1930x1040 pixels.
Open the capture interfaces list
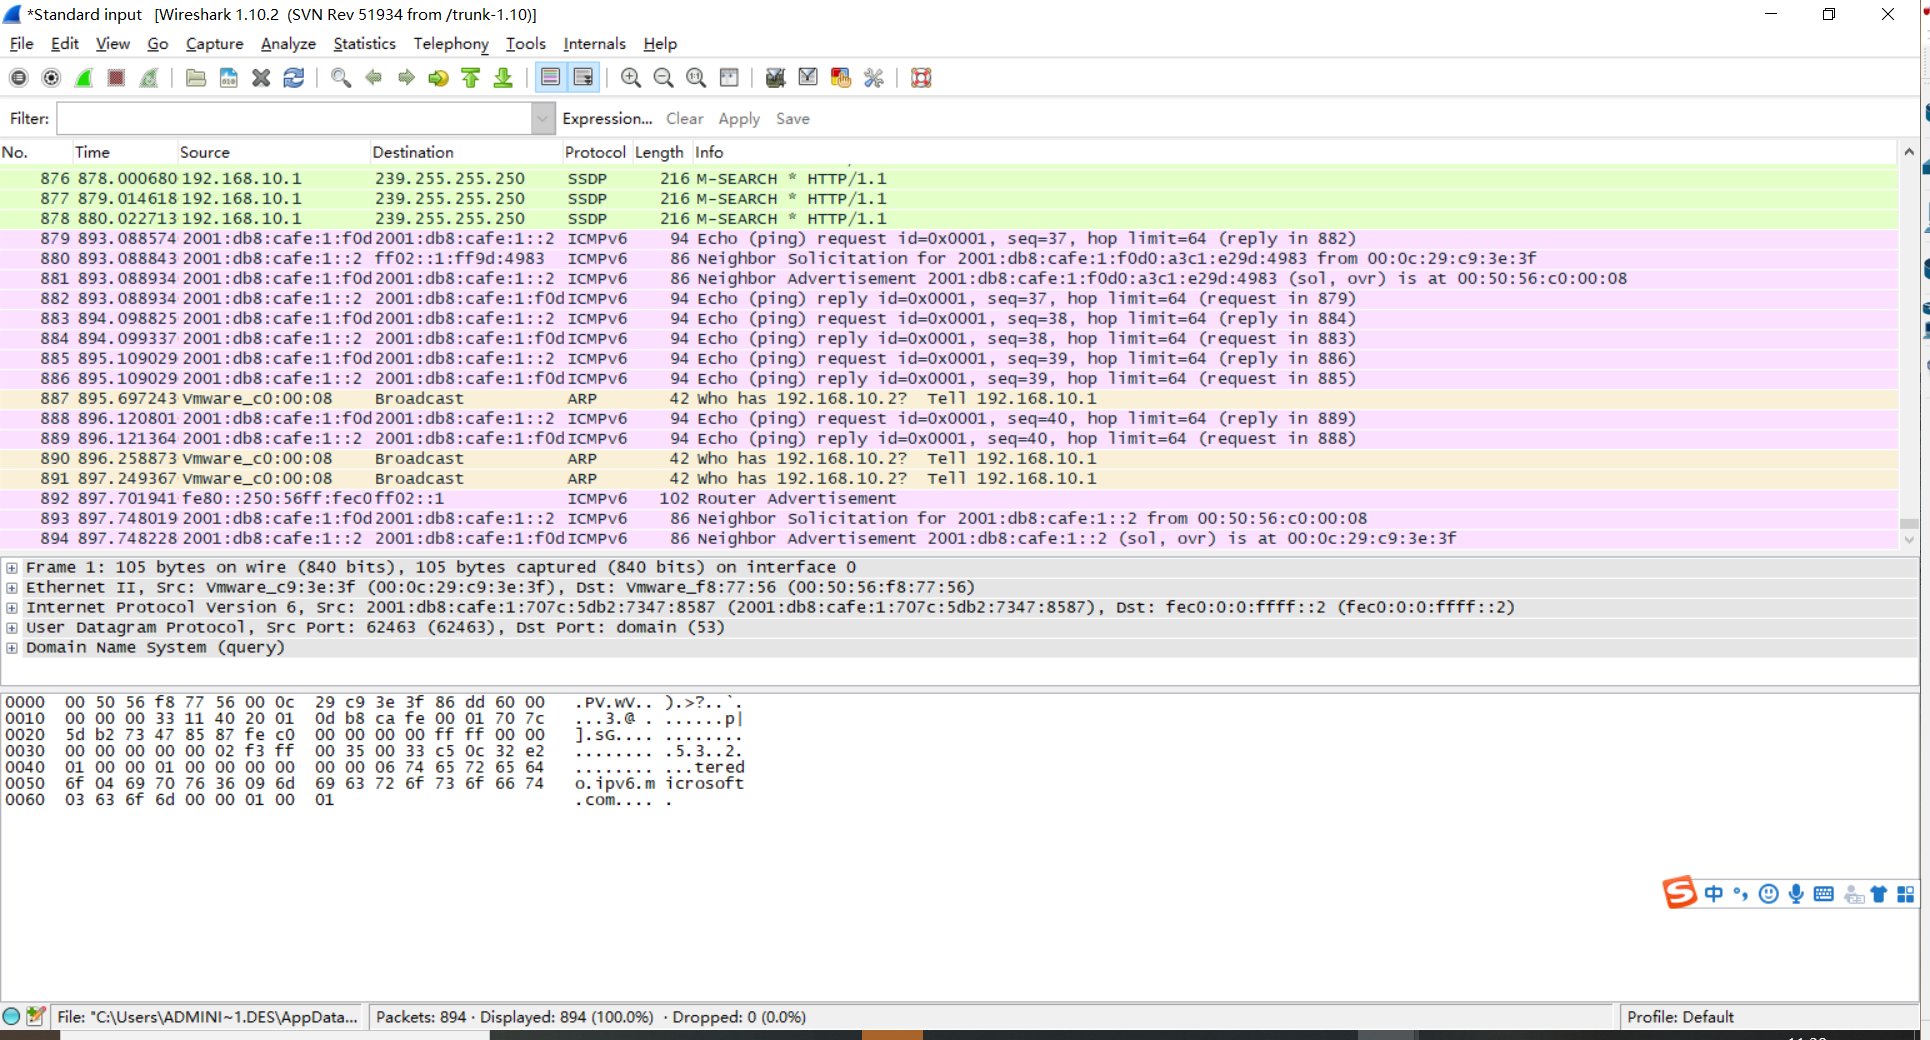click(18, 77)
